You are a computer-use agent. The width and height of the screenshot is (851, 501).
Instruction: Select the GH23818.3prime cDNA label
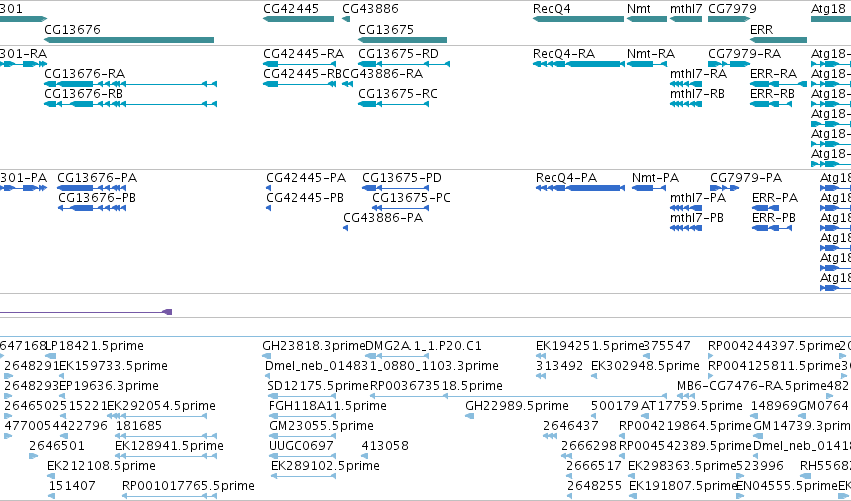coord(314,346)
